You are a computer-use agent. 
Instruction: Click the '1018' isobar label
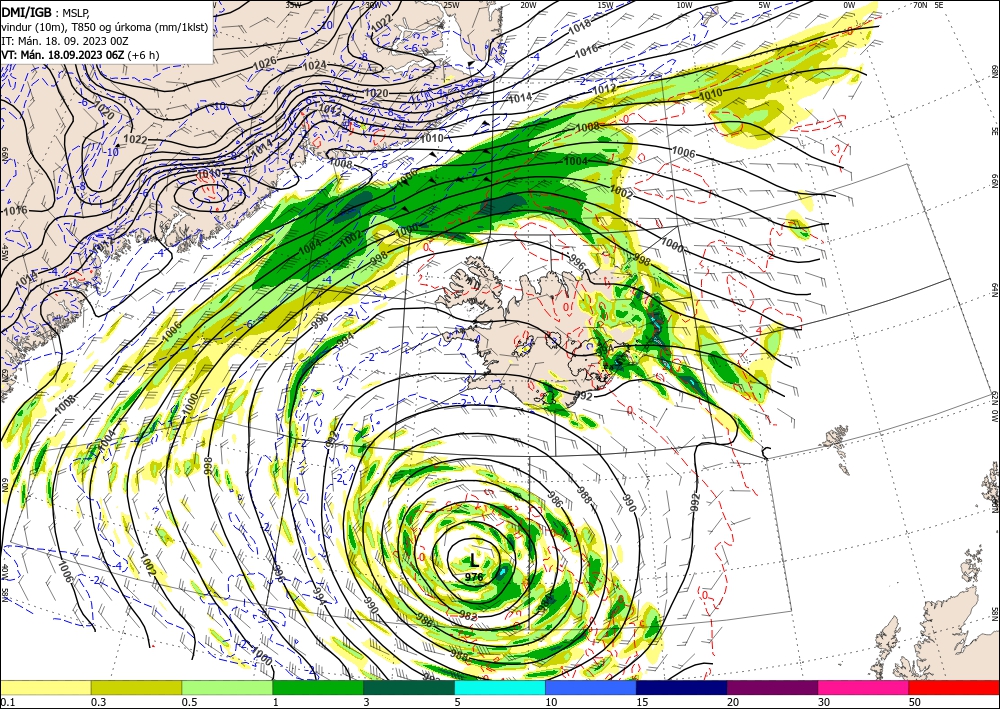pyautogui.click(x=580, y=26)
